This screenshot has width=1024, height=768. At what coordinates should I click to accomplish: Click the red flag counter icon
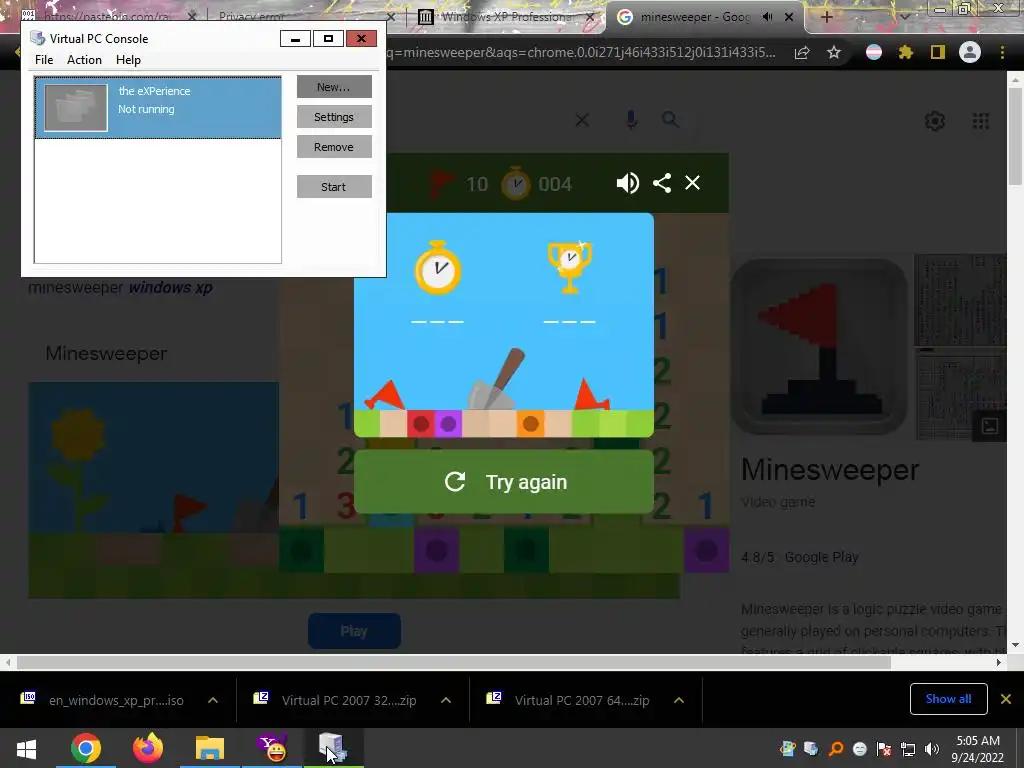click(x=441, y=184)
